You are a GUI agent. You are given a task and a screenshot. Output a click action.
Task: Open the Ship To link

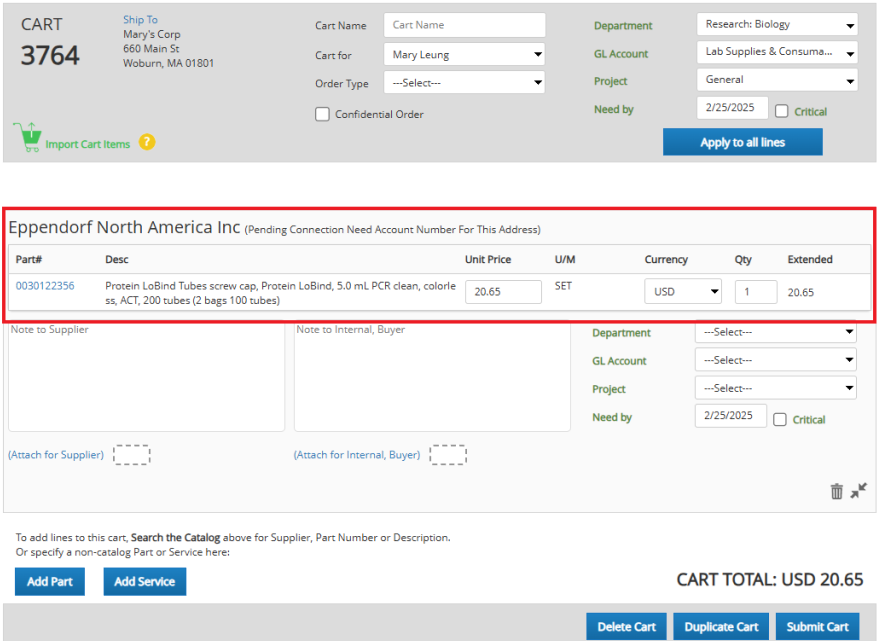click(140, 20)
